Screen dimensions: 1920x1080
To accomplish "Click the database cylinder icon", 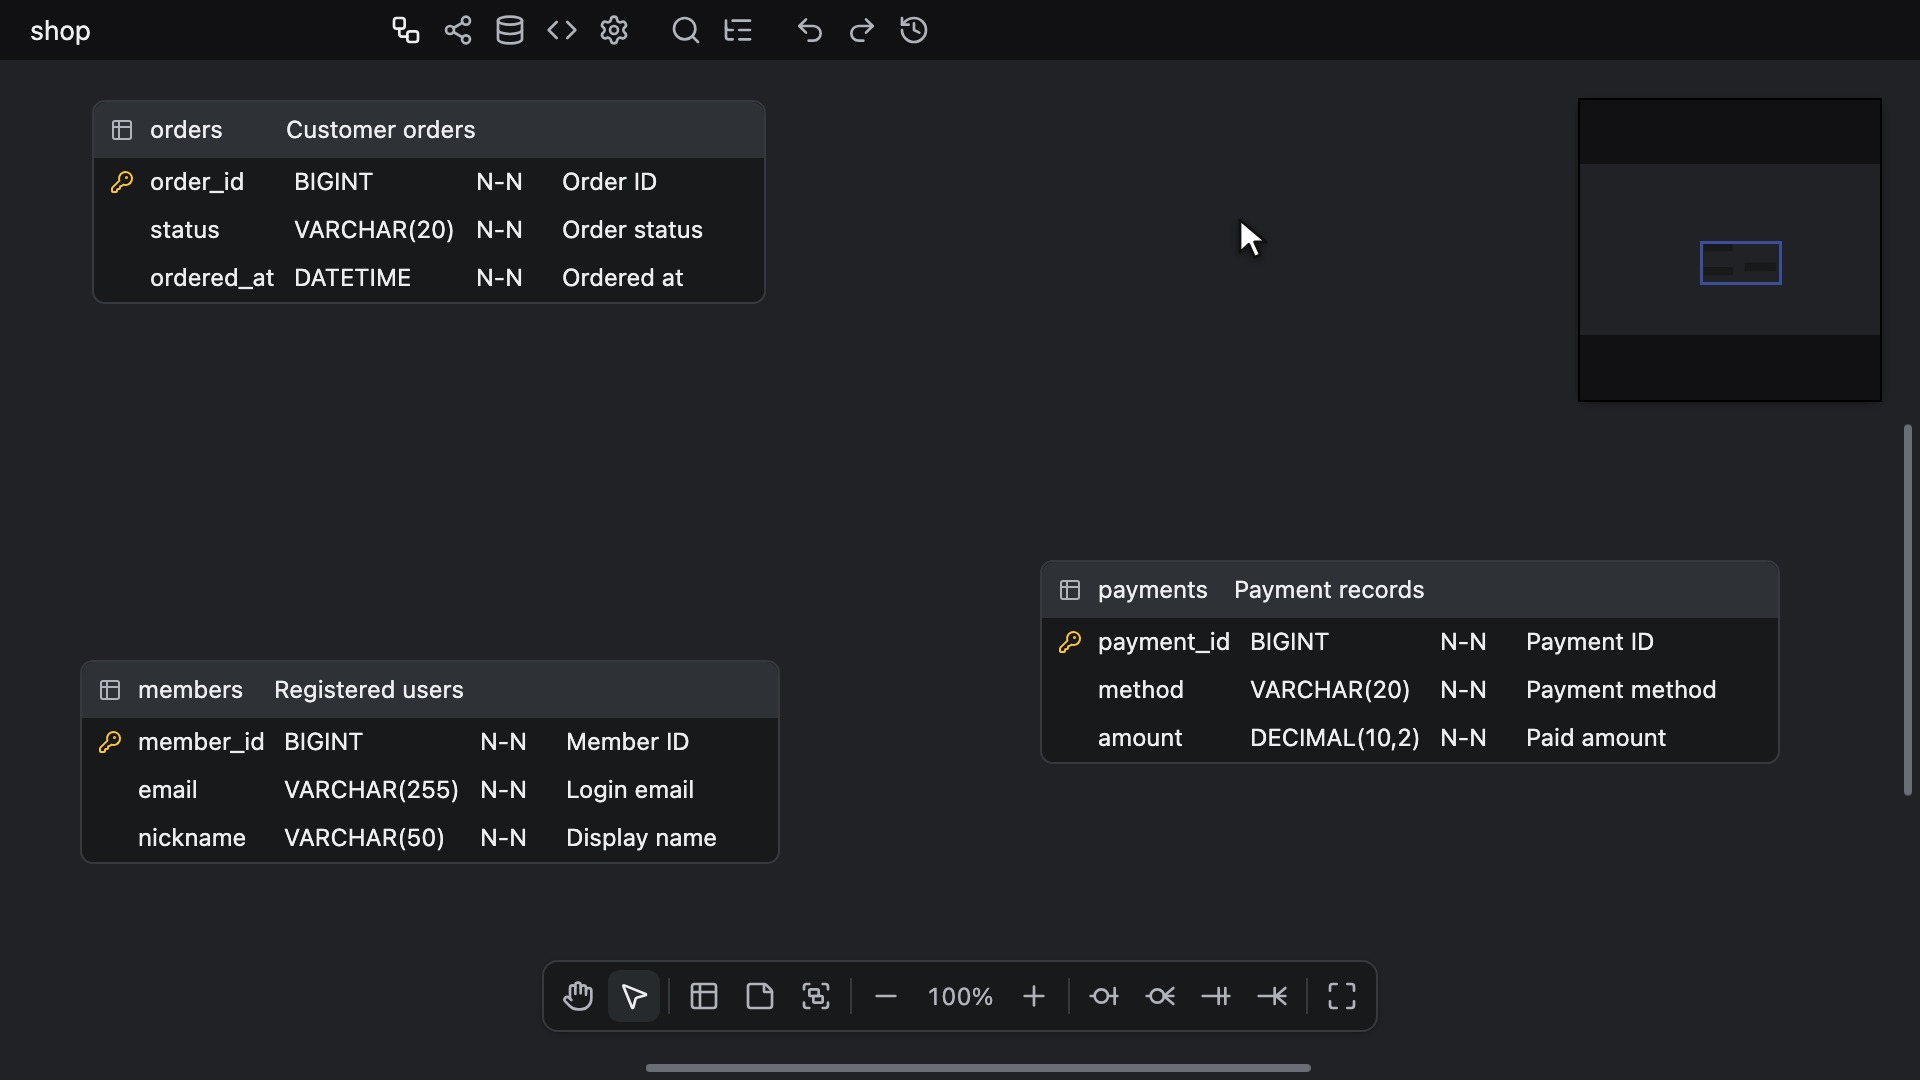I will coord(510,30).
